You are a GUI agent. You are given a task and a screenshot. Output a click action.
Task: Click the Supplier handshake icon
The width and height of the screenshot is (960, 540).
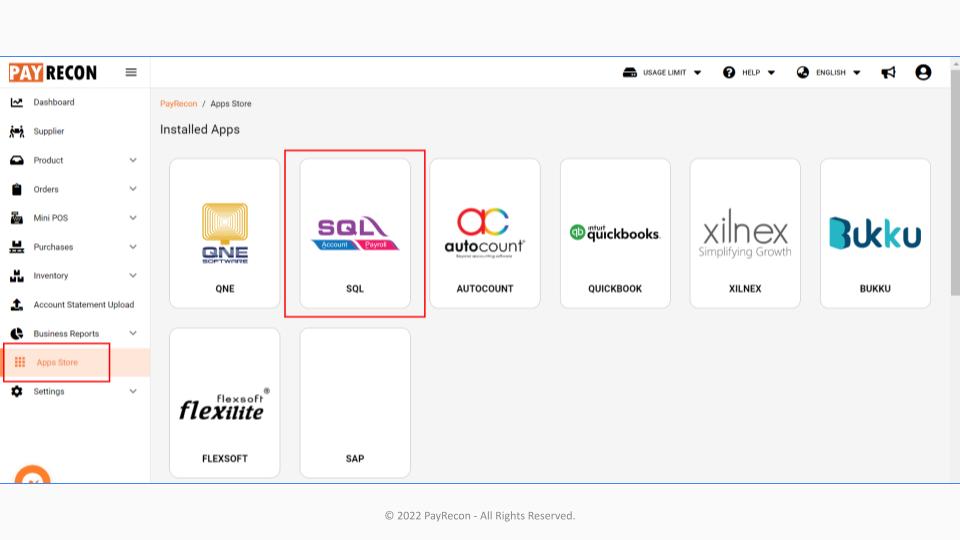pos(17,131)
